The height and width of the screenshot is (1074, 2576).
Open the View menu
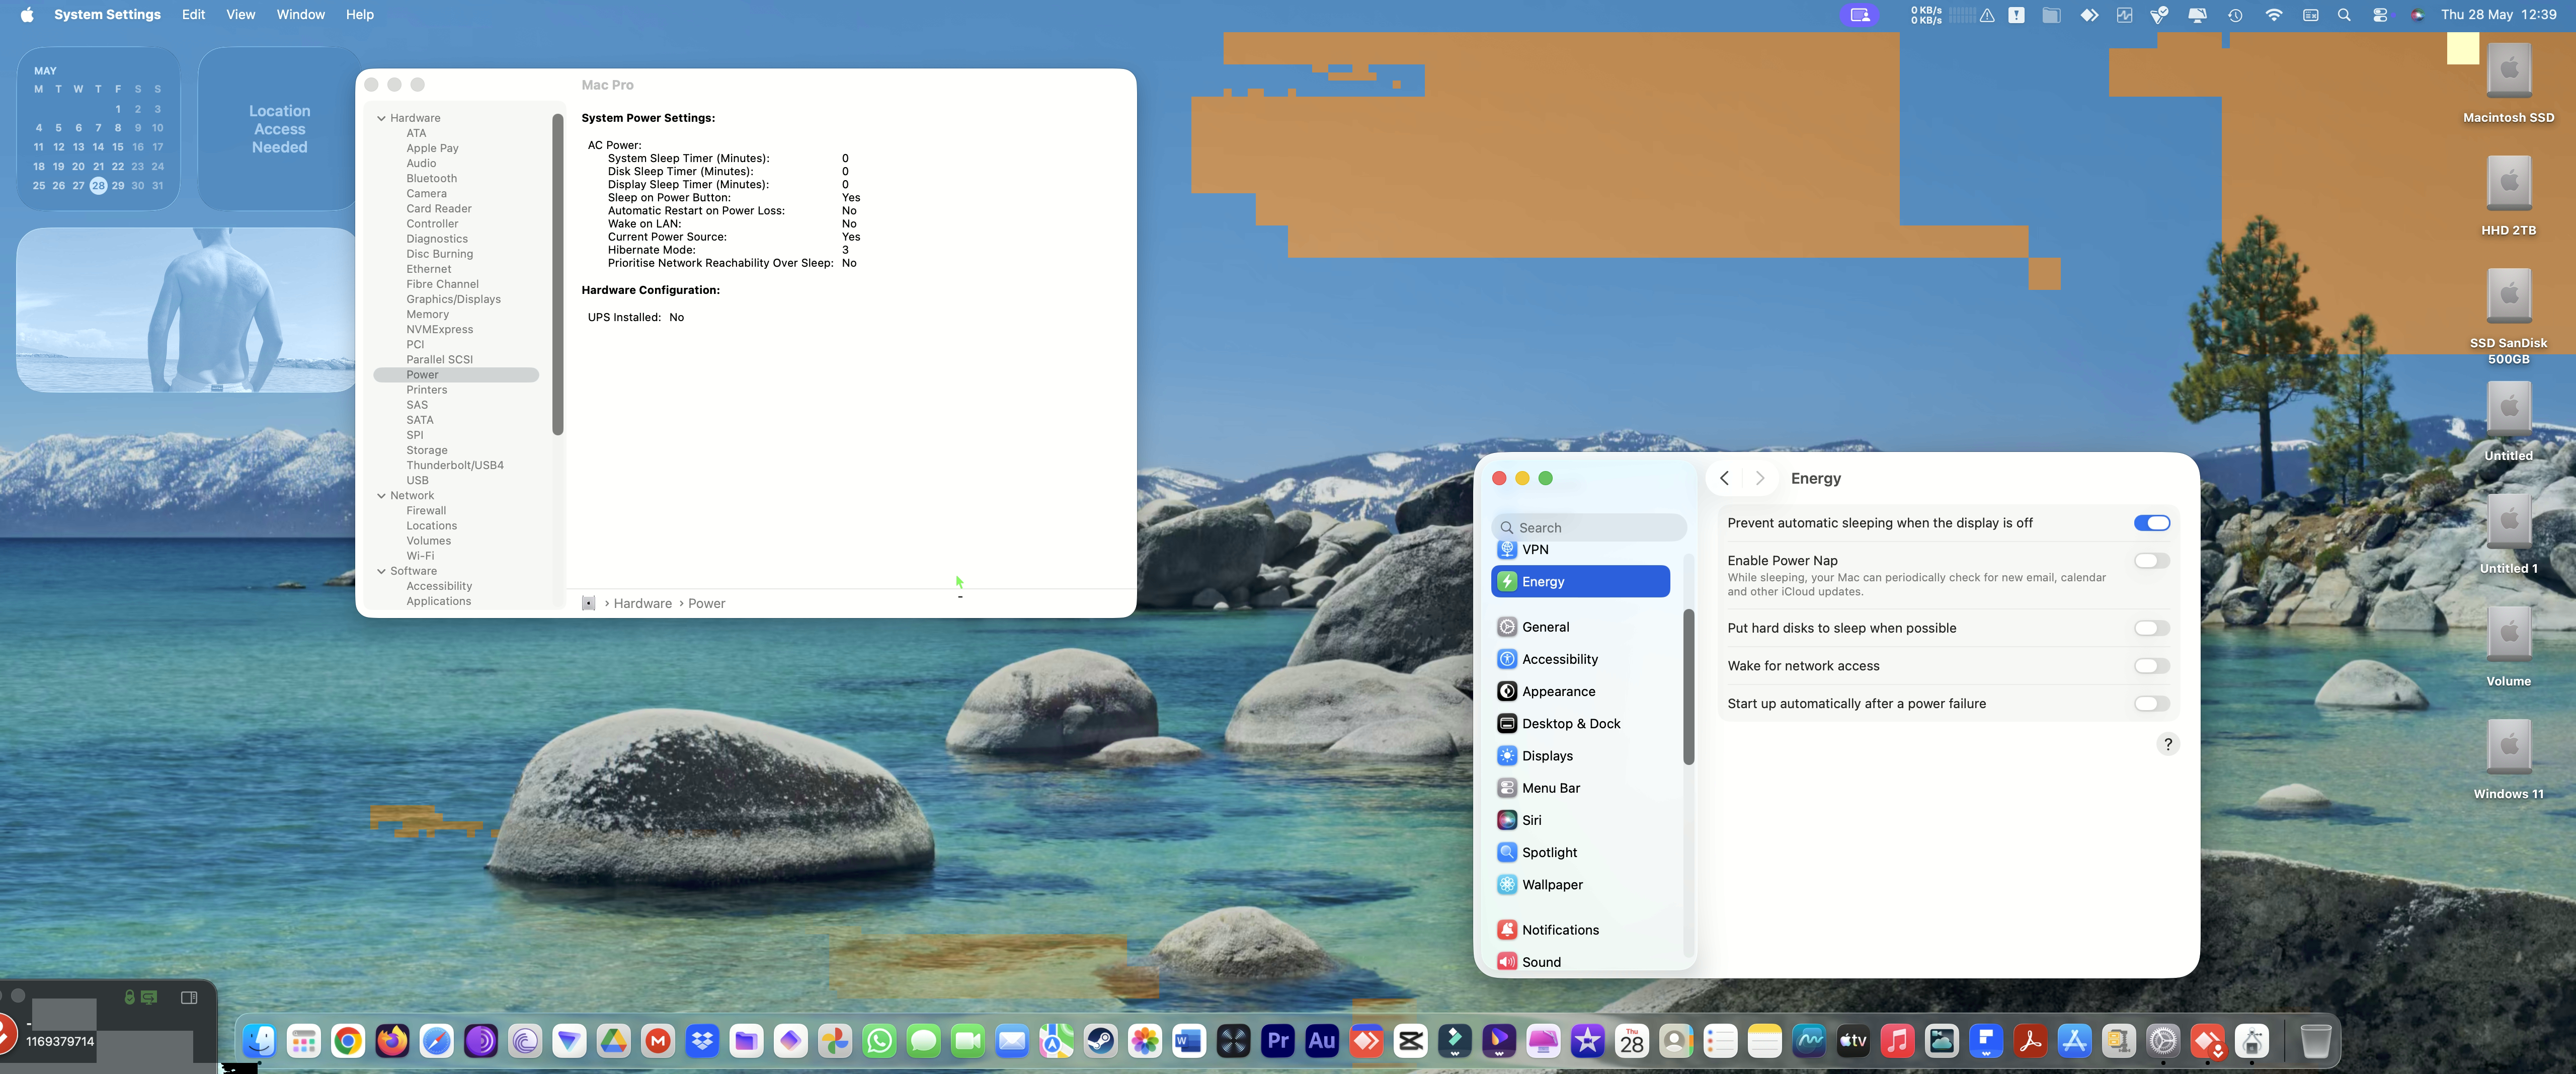[x=240, y=15]
